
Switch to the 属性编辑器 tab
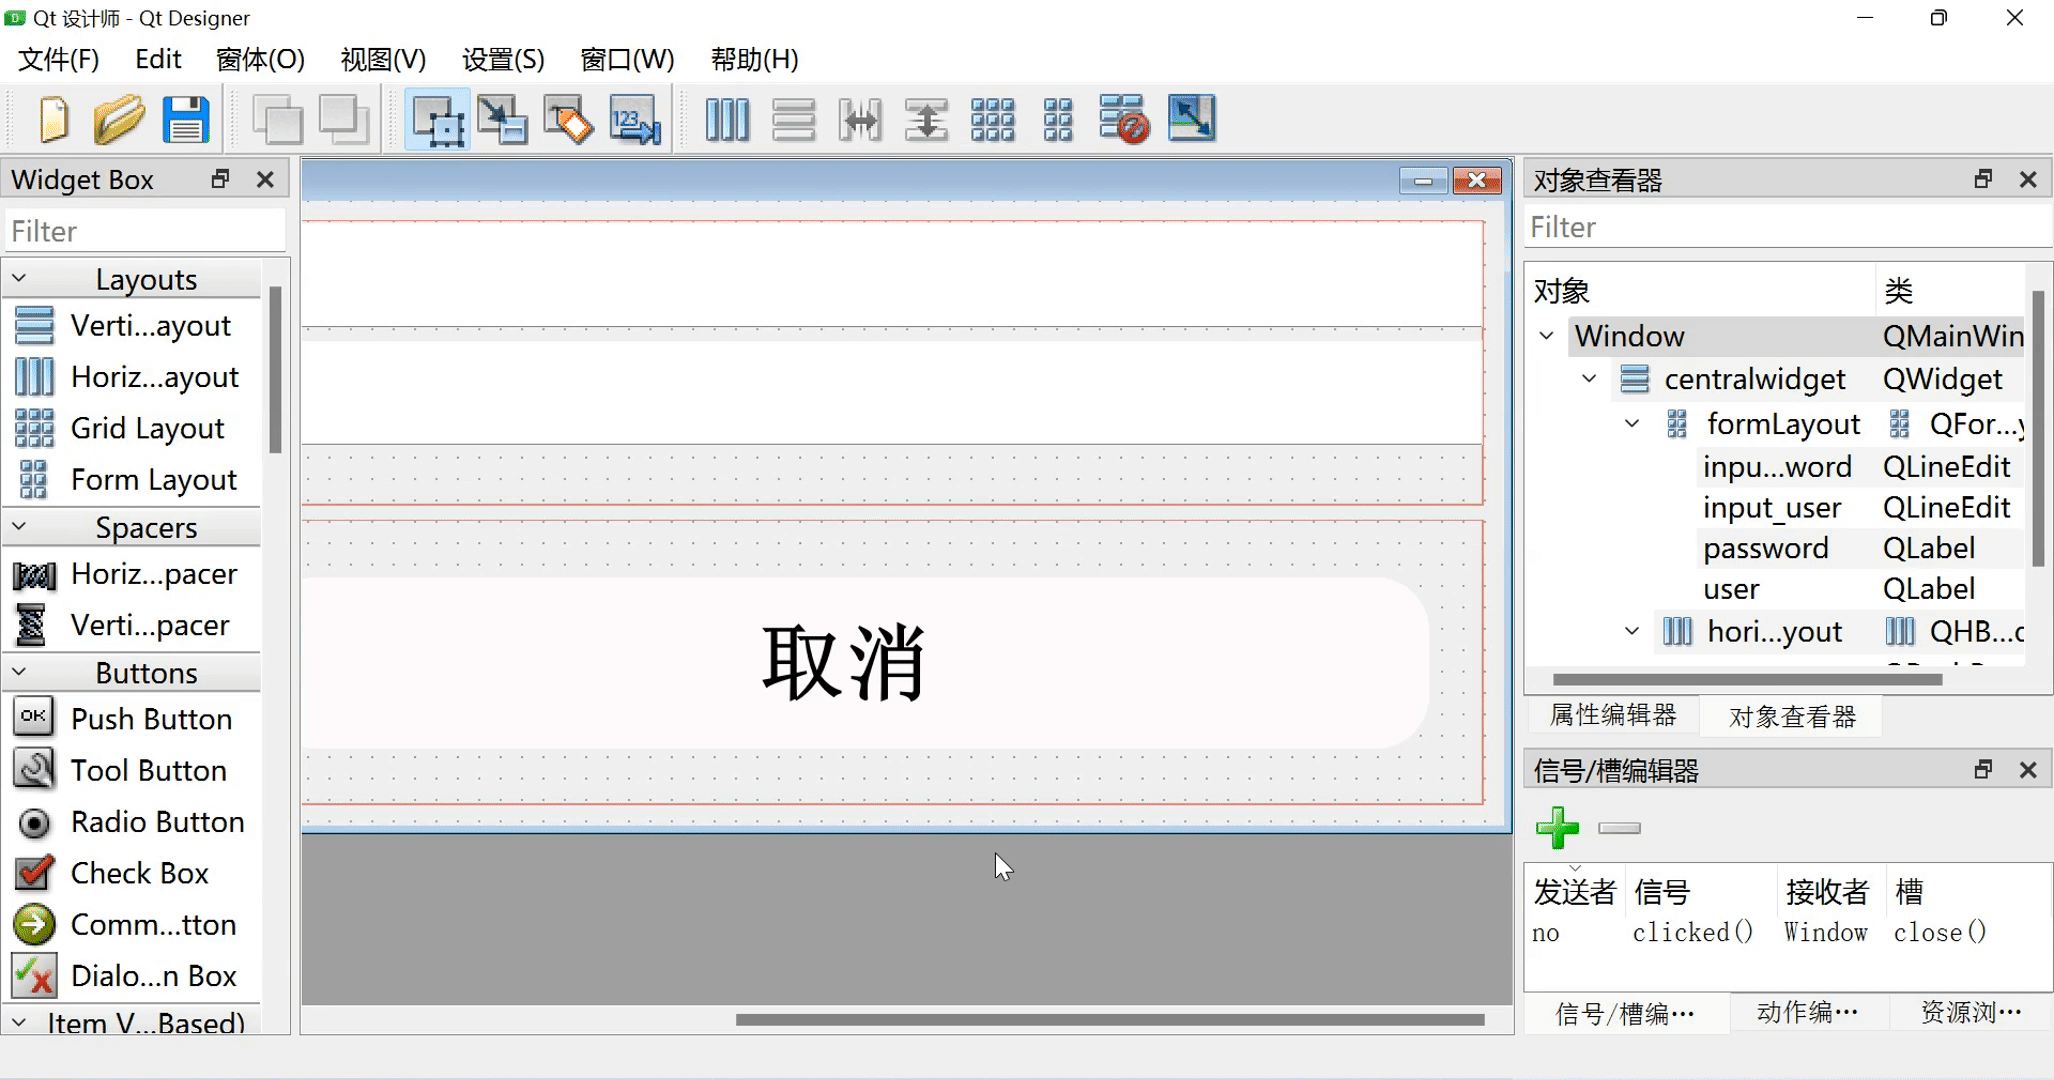click(x=1612, y=715)
